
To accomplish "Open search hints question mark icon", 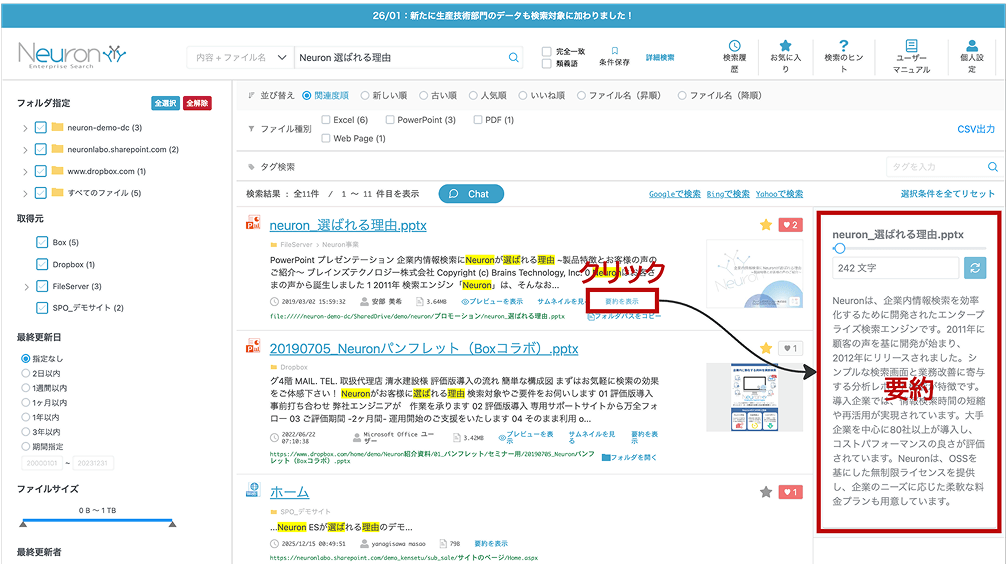I will (843, 46).
